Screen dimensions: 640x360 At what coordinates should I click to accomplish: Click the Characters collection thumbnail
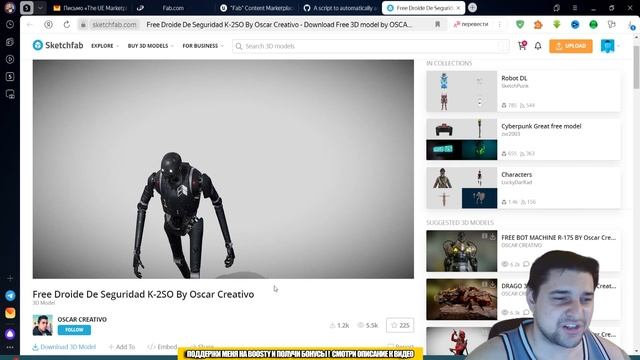462,188
